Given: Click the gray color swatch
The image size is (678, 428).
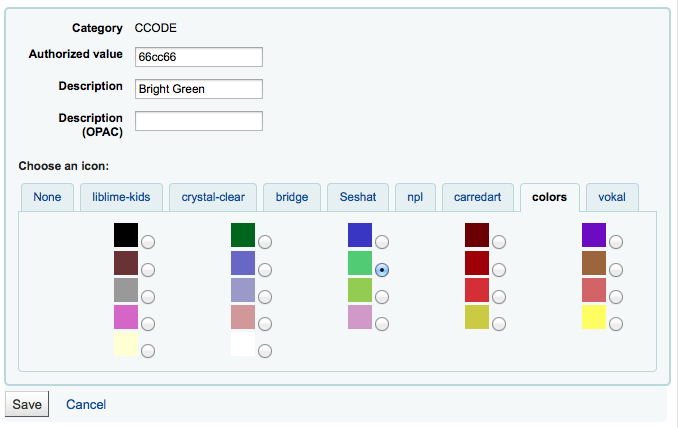Looking at the screenshot, I should (125, 290).
